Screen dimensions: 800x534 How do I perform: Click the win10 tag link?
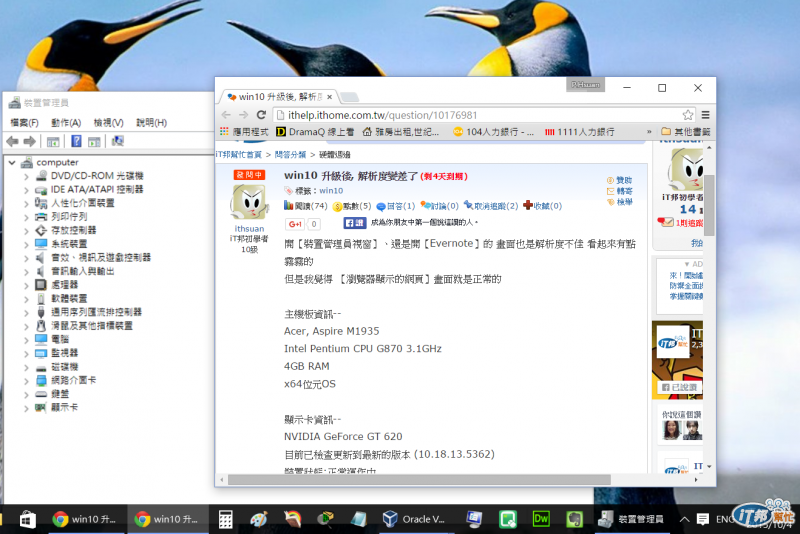(x=331, y=190)
